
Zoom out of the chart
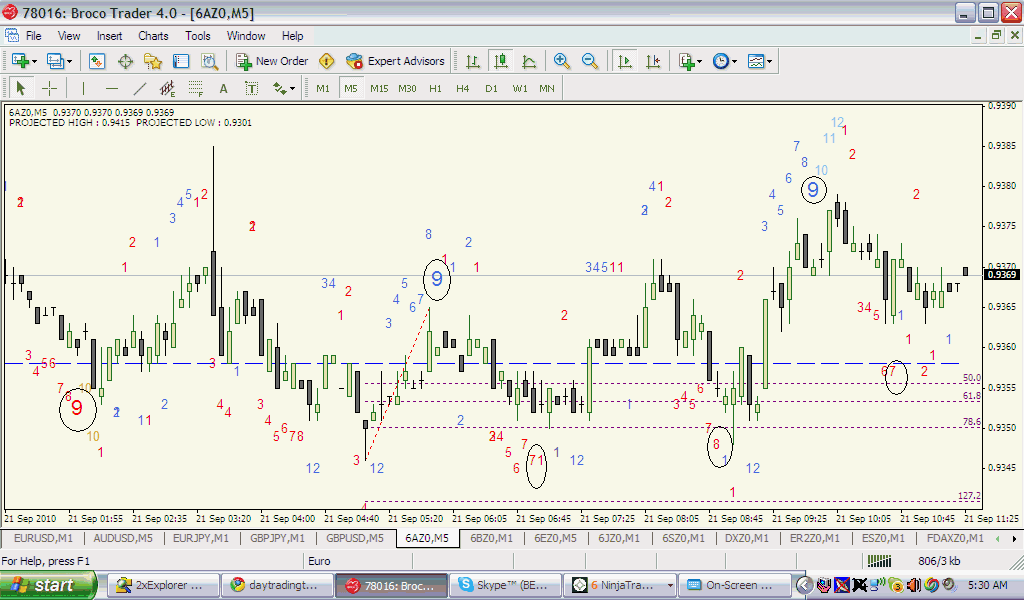pyautogui.click(x=589, y=61)
